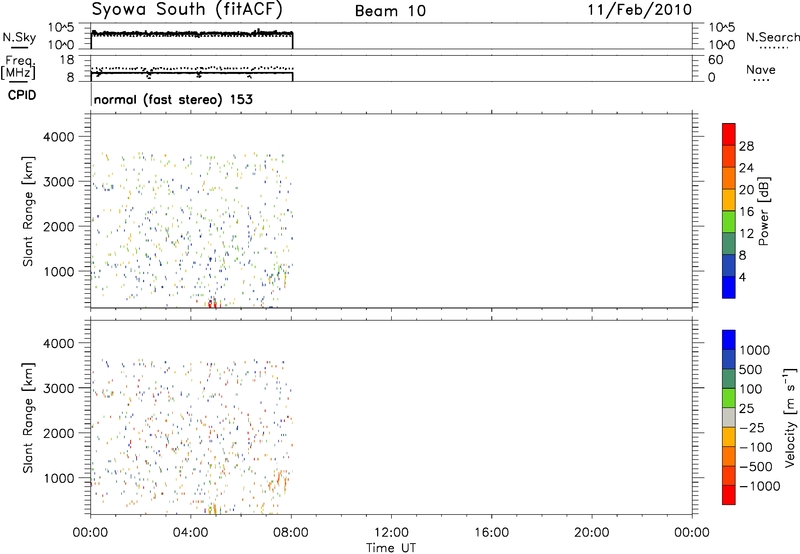Image resolution: width=800 pixels, height=554 pixels.
Task: Click the '16:00' time tick label
Action: 491,533
